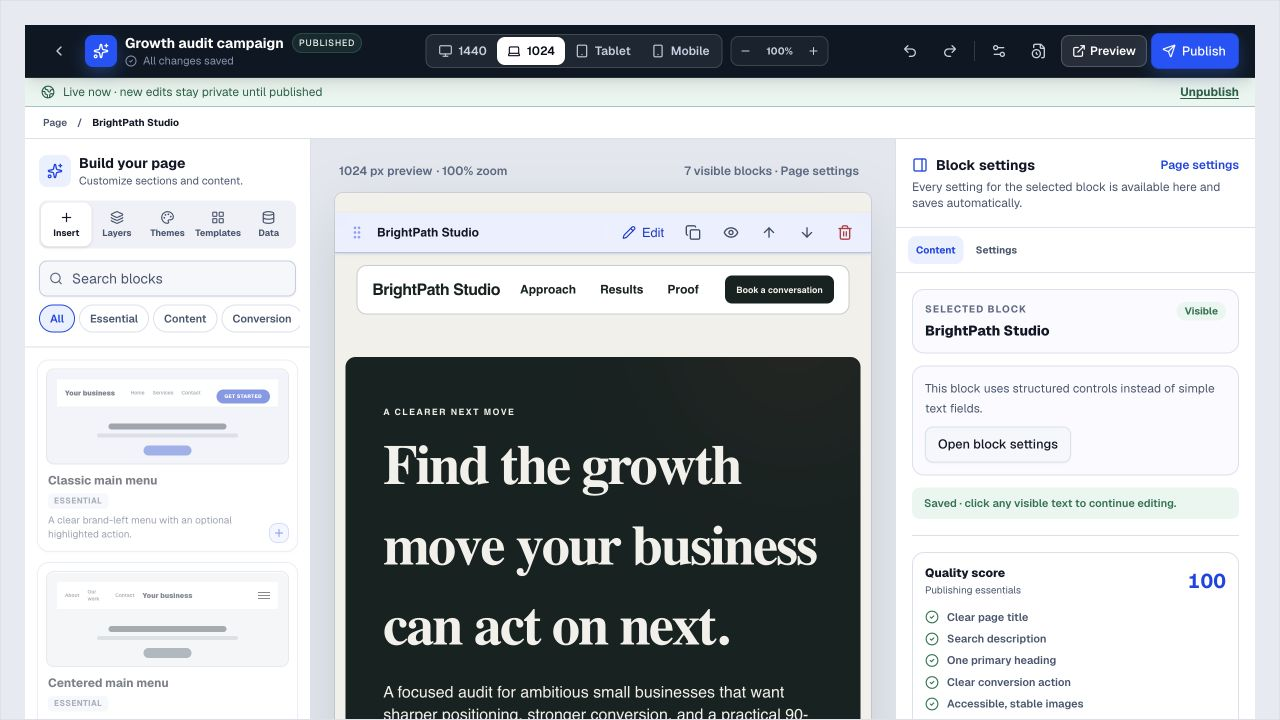Click the sparkle app logo in header
This screenshot has width=1280, height=720.
coord(101,51)
